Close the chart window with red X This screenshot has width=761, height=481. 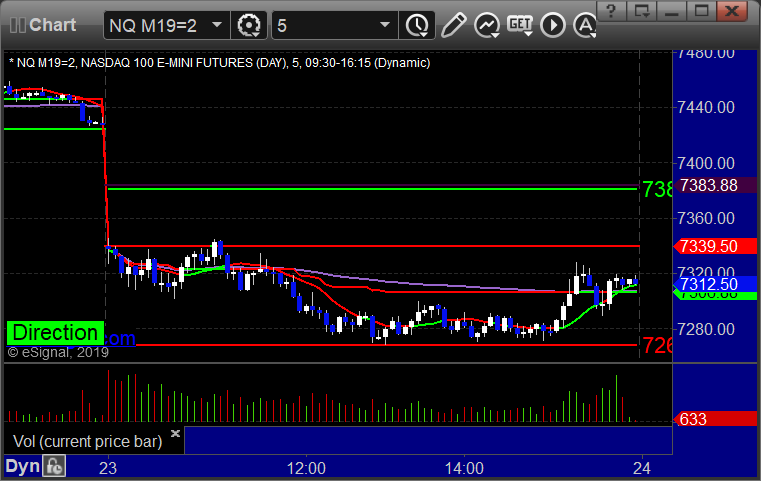click(732, 10)
